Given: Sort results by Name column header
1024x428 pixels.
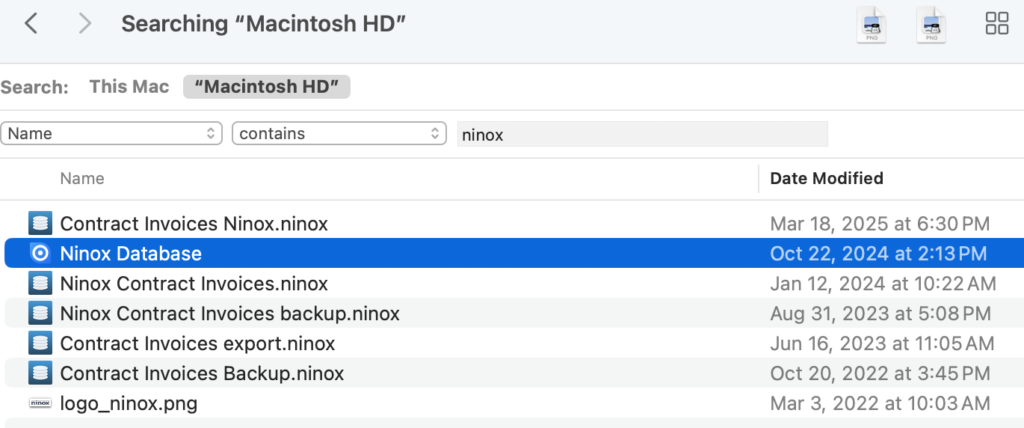Looking at the screenshot, I should pos(82,179).
